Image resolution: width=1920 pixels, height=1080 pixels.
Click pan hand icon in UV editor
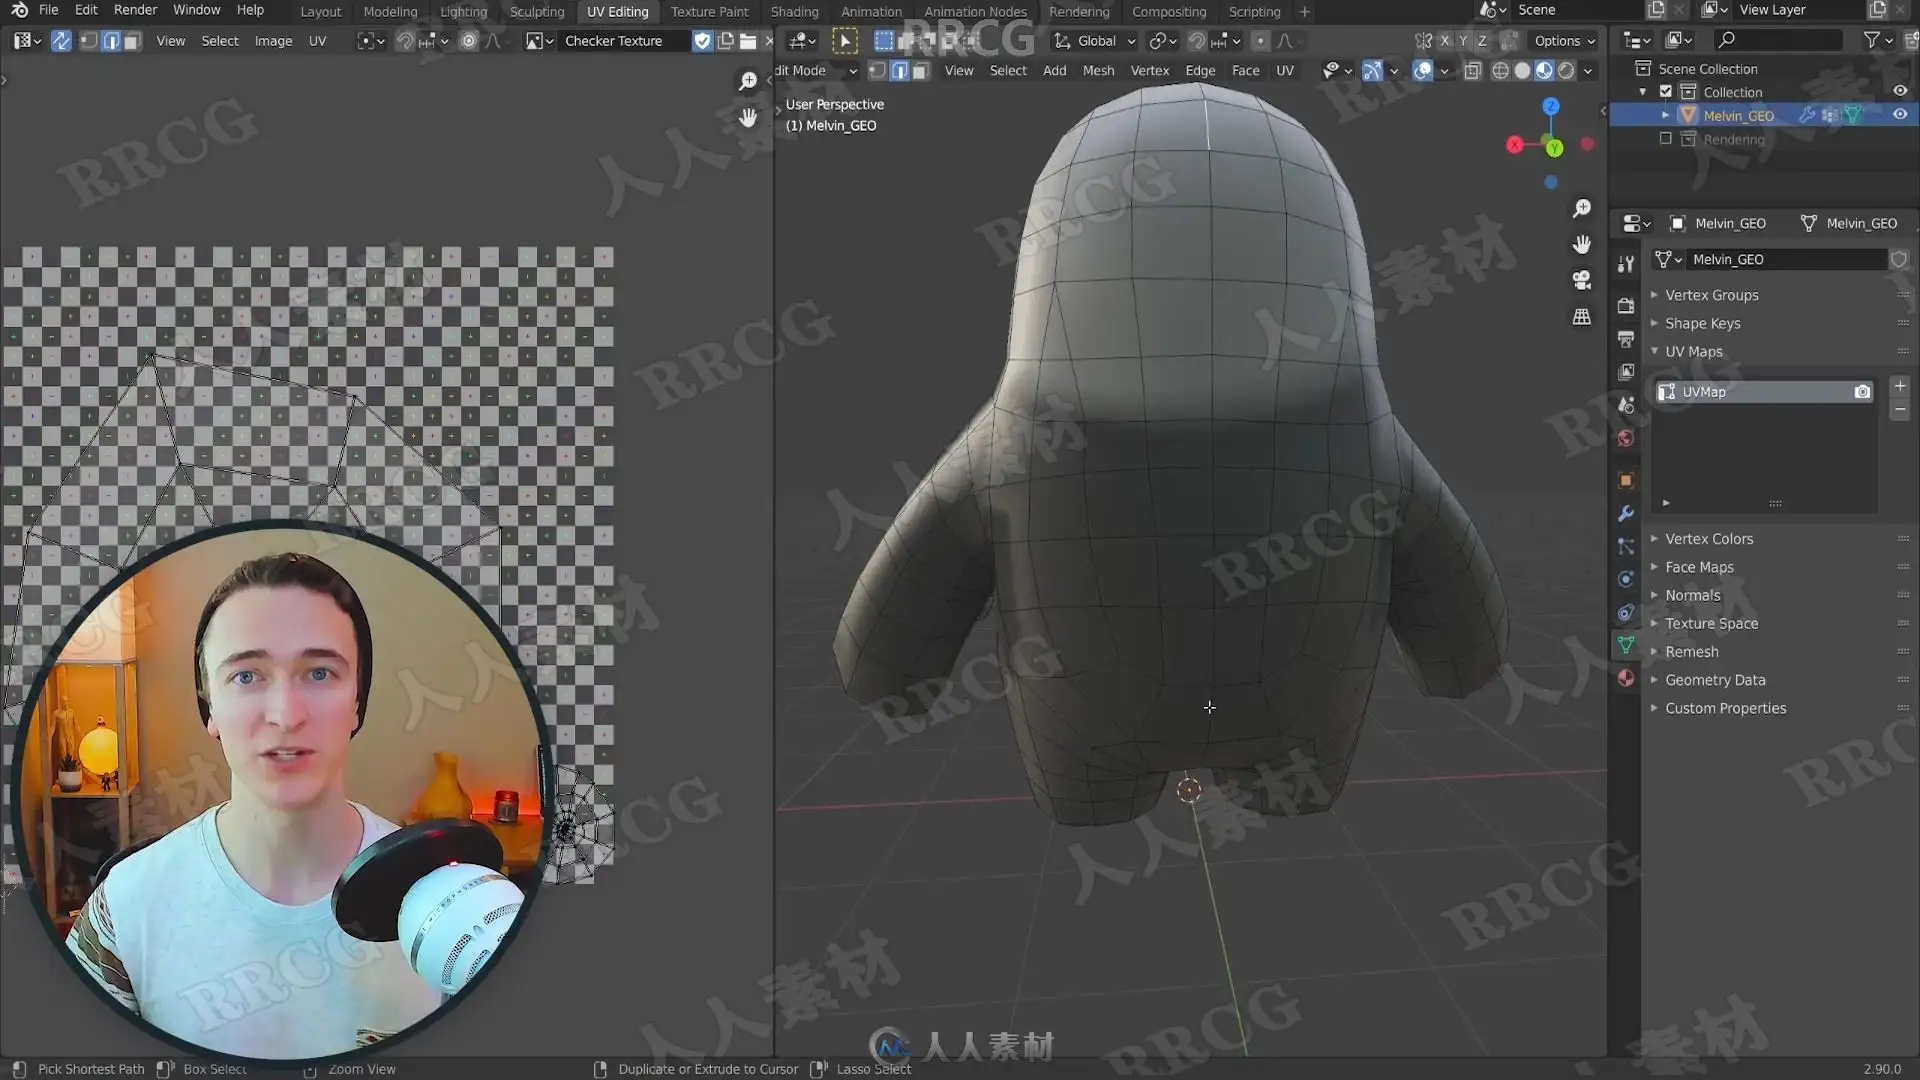pos(747,117)
